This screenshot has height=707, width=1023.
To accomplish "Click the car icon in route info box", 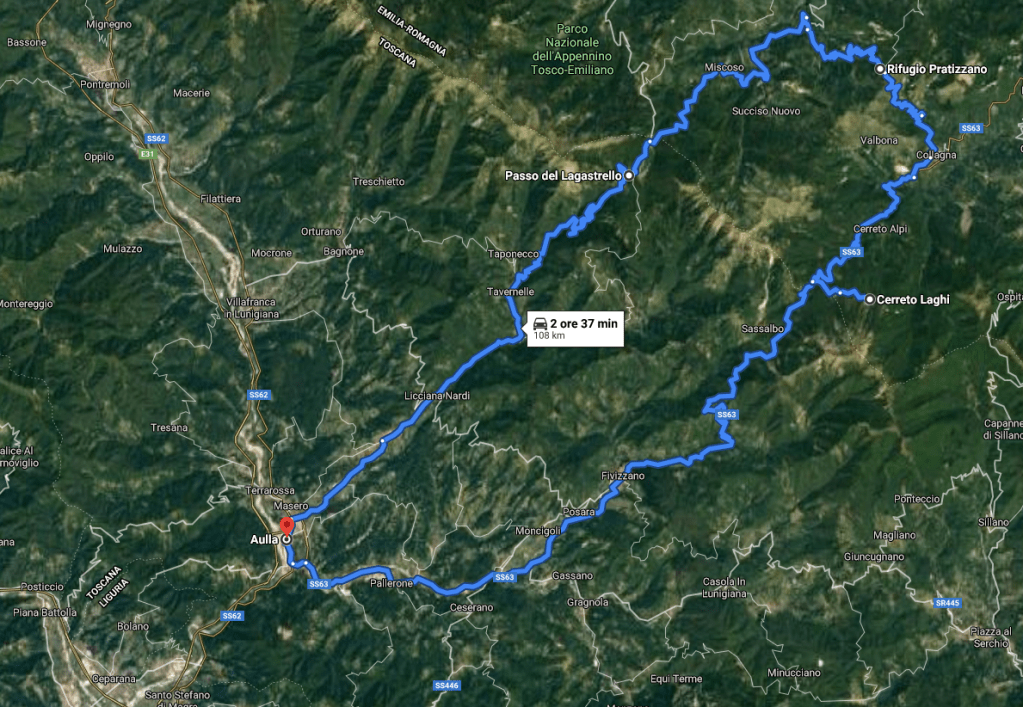I will [540, 323].
